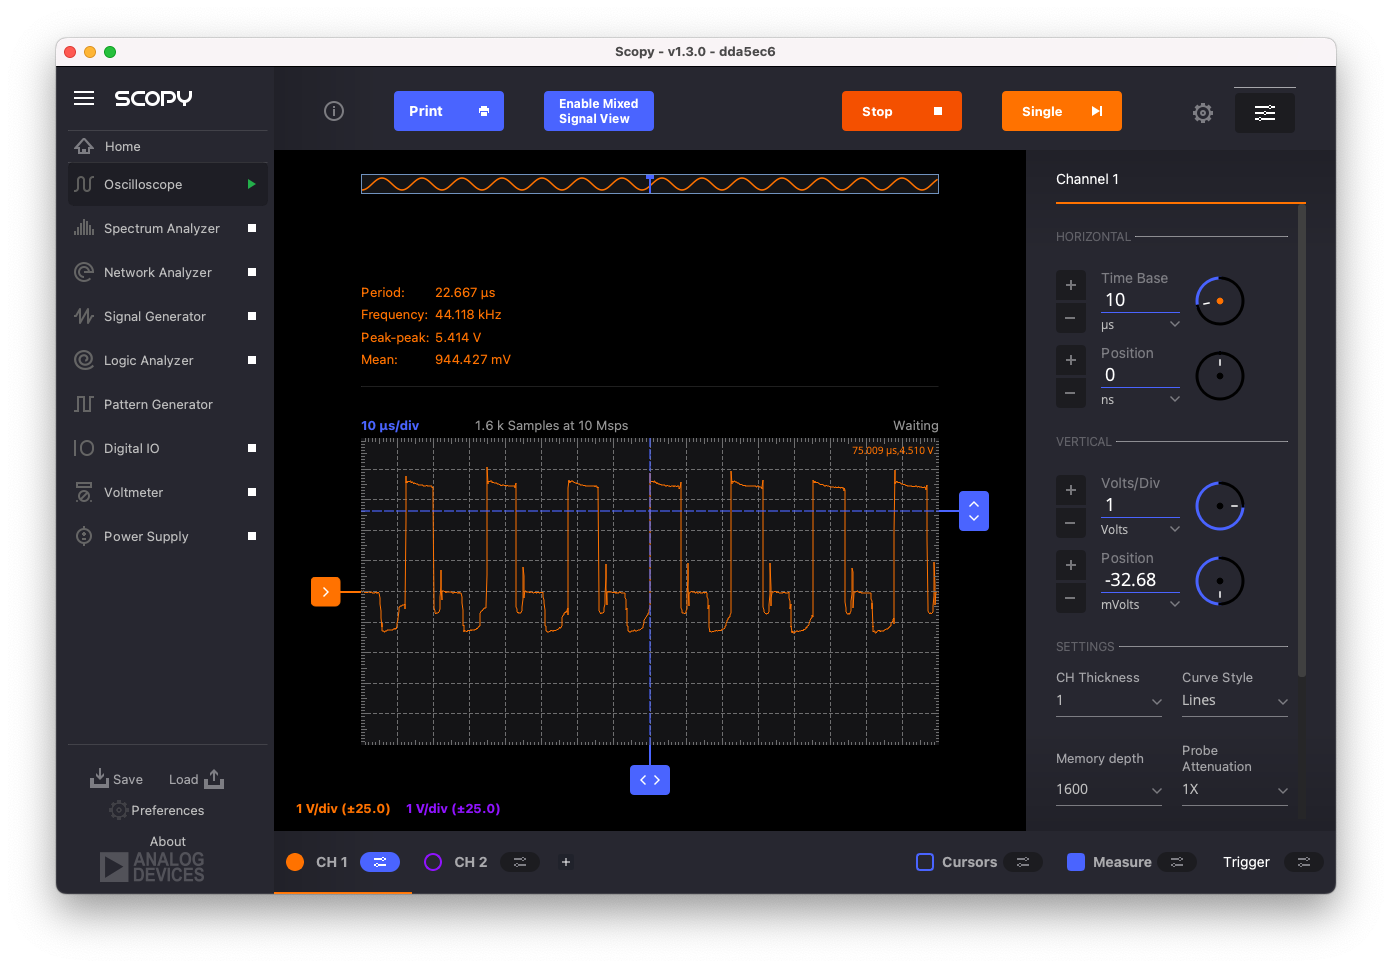Stop the running Oscilloscope via green indicator

point(251,184)
